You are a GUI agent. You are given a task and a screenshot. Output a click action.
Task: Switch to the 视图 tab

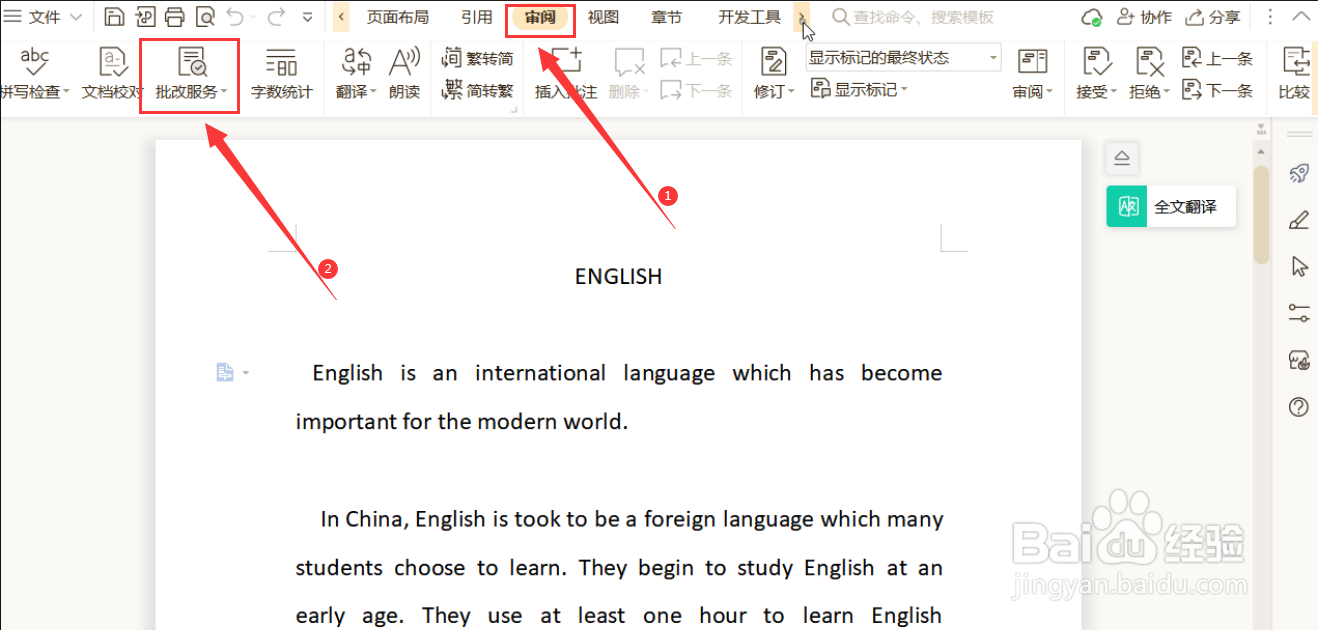[603, 17]
